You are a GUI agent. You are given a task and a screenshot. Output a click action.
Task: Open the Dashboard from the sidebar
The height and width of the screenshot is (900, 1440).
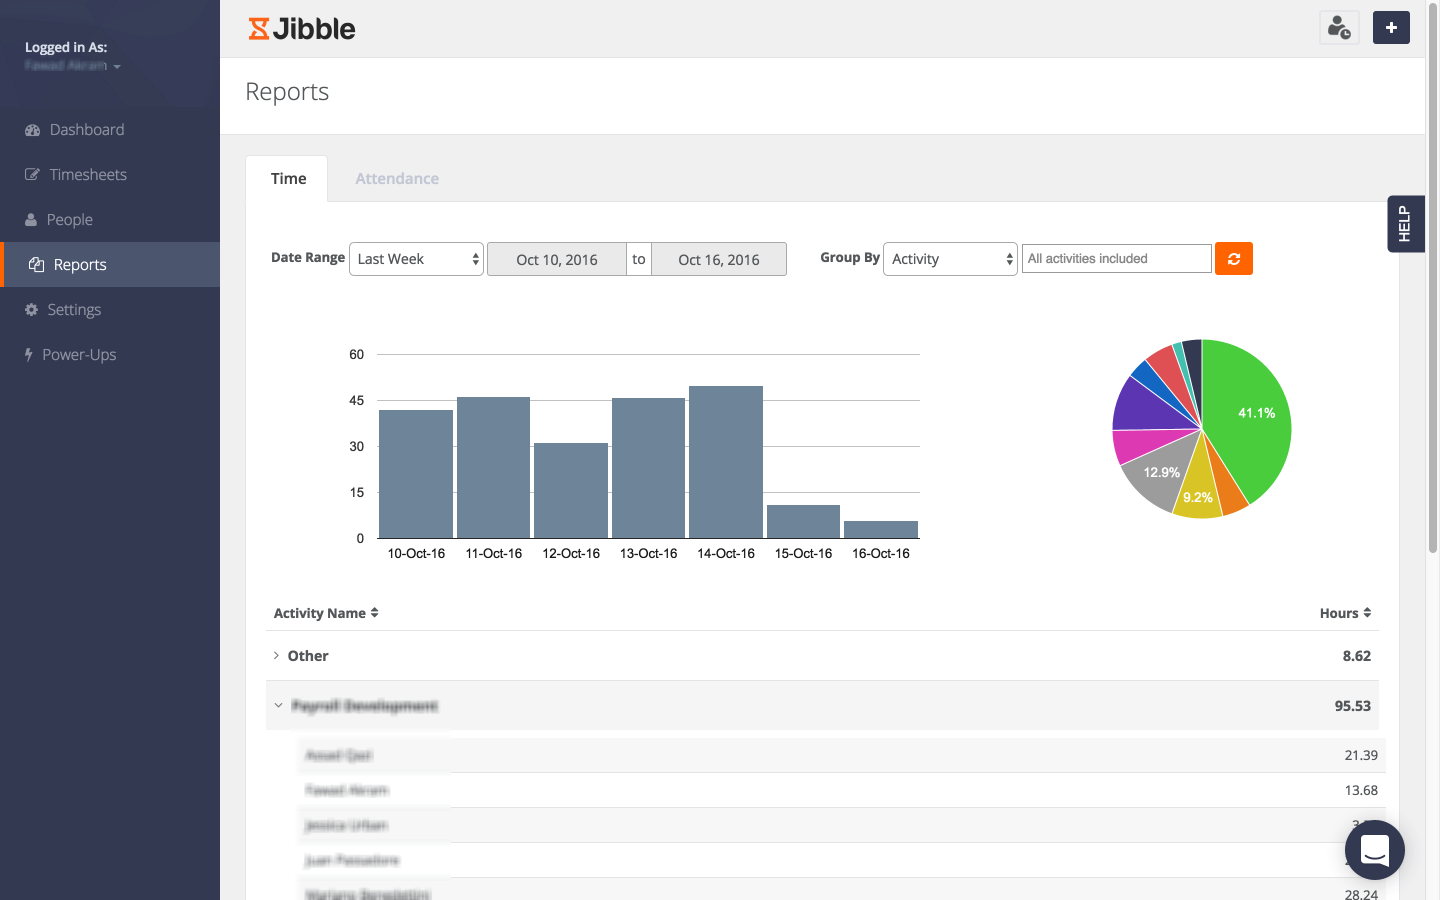point(86,129)
